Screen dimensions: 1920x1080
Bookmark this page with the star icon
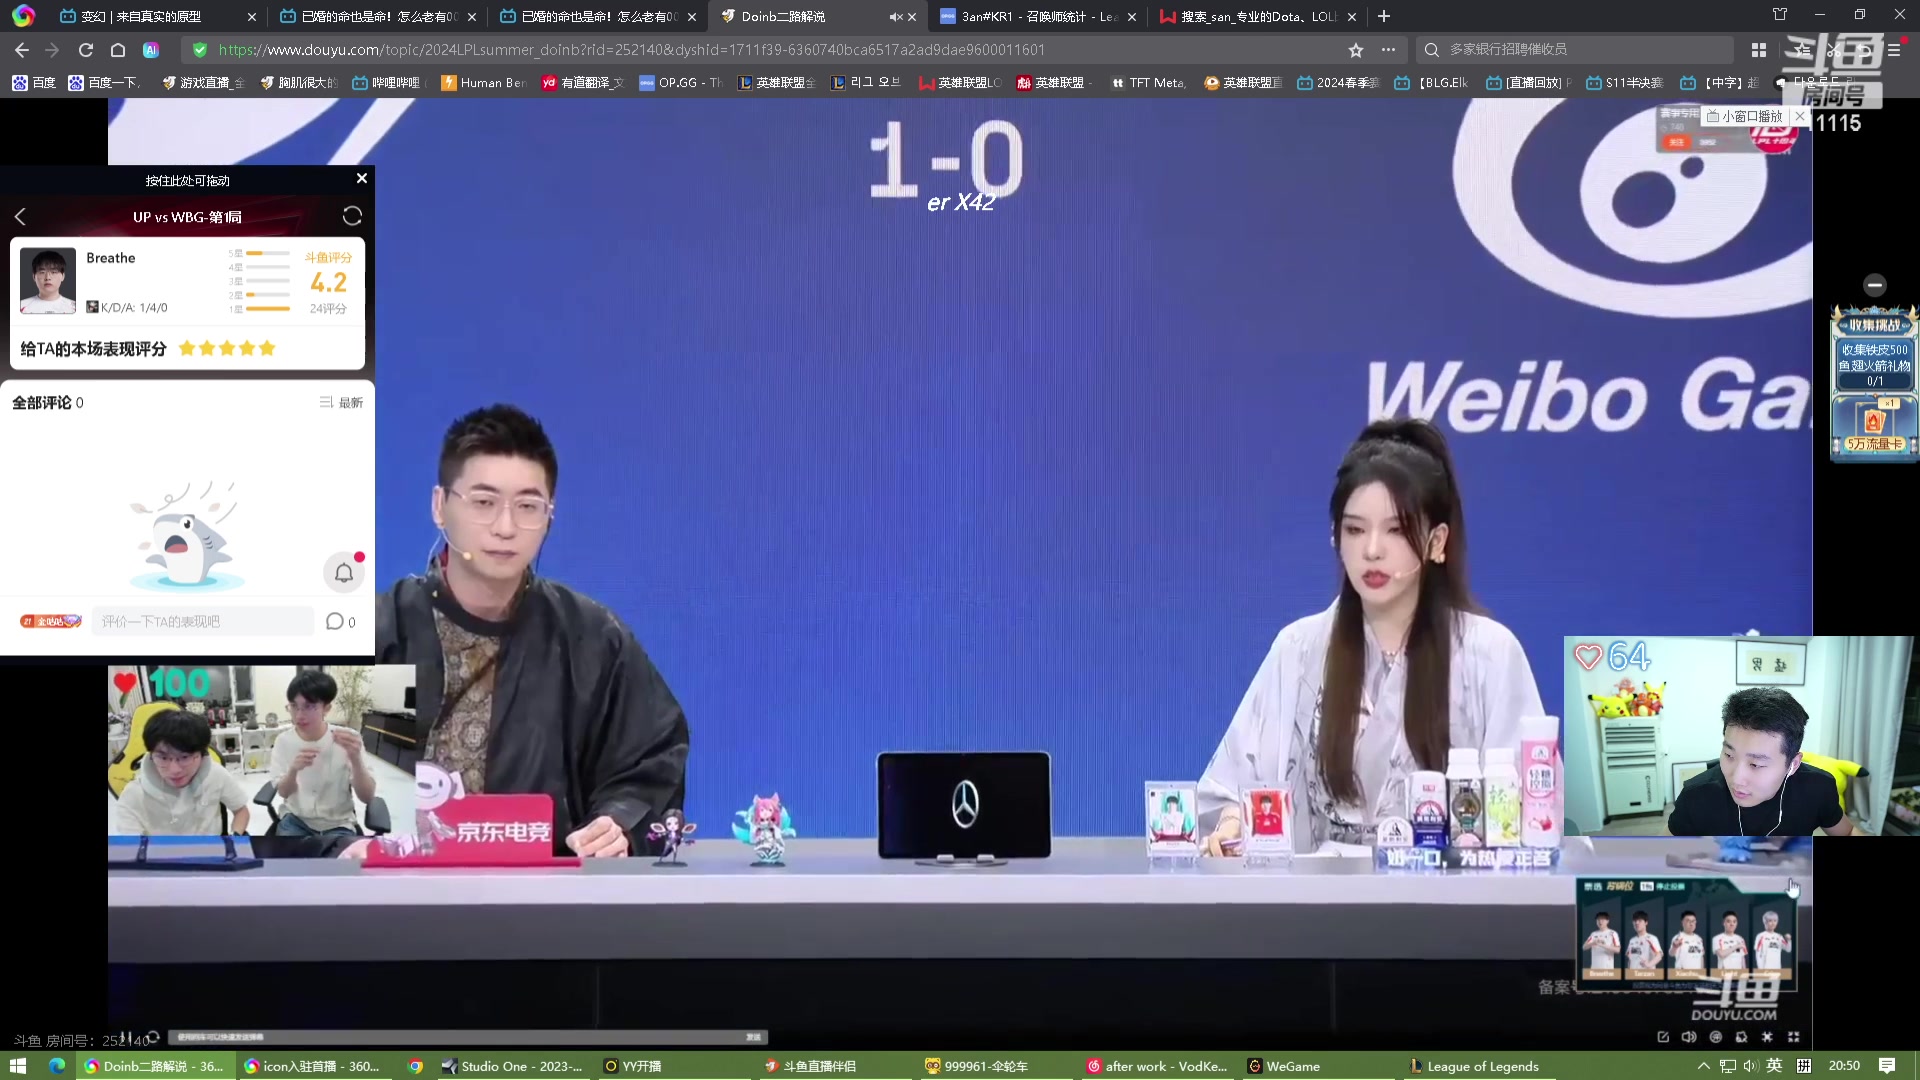(1356, 50)
